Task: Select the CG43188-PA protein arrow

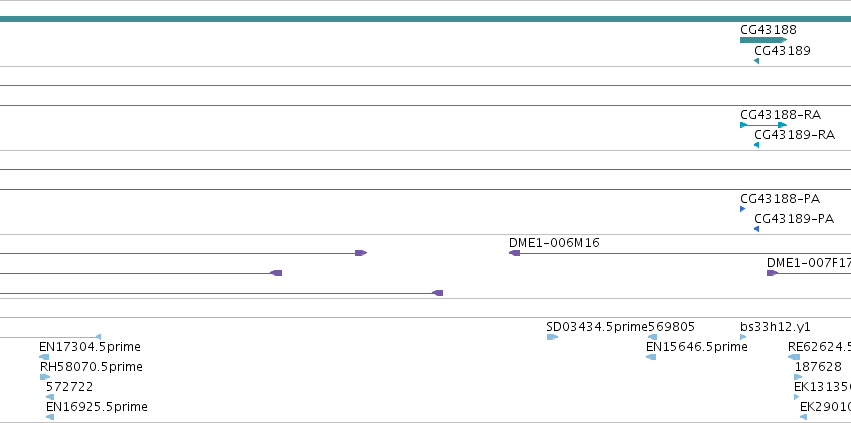Action: [742, 209]
